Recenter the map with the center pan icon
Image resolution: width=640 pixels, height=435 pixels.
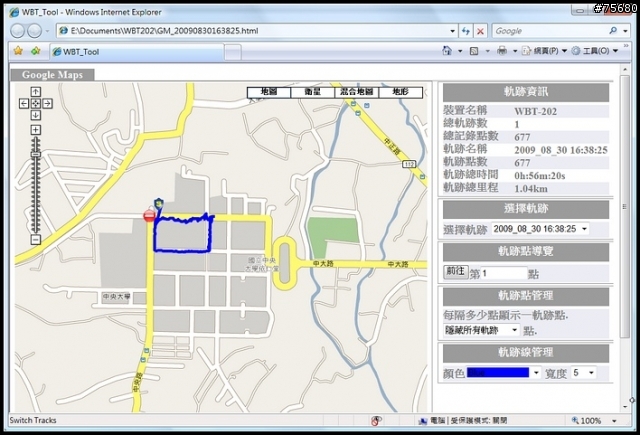click(36, 104)
